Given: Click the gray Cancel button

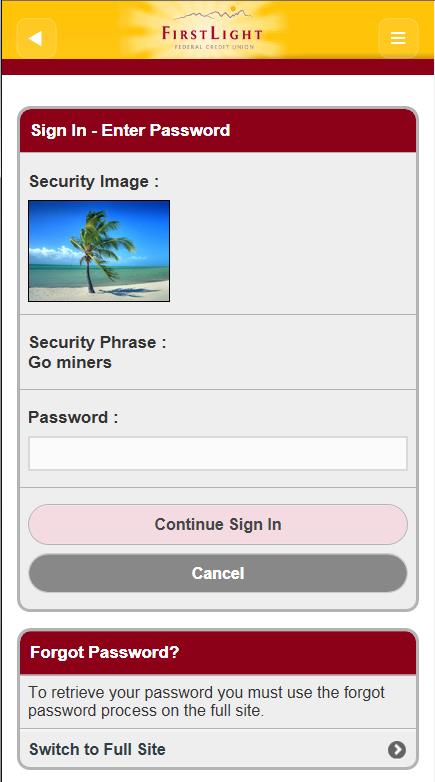Looking at the screenshot, I should coord(218,573).
